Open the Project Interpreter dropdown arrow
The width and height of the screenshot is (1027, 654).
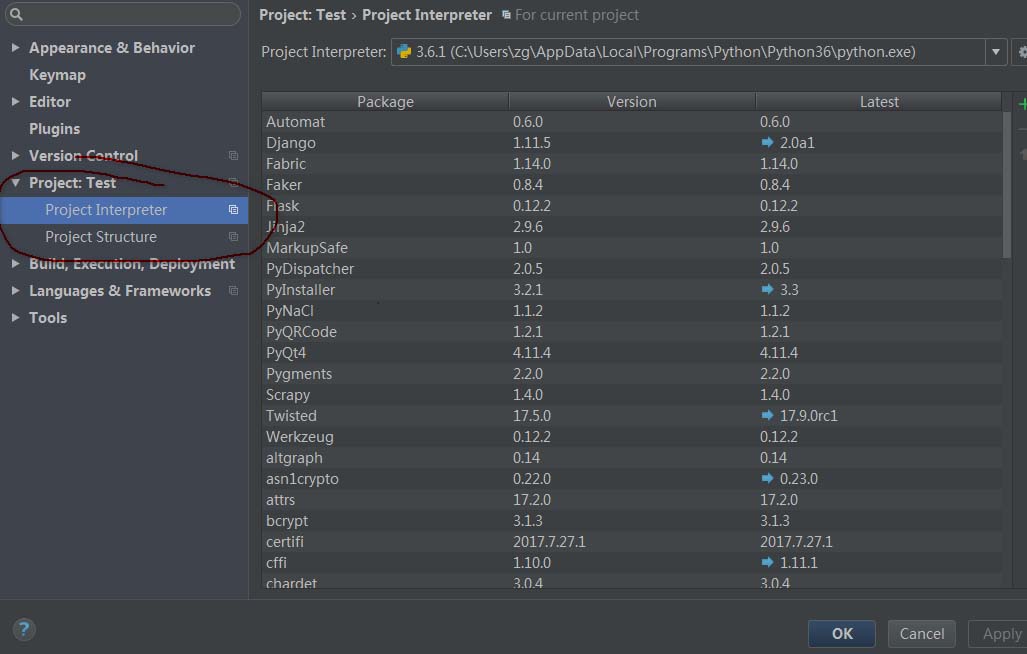coord(996,52)
